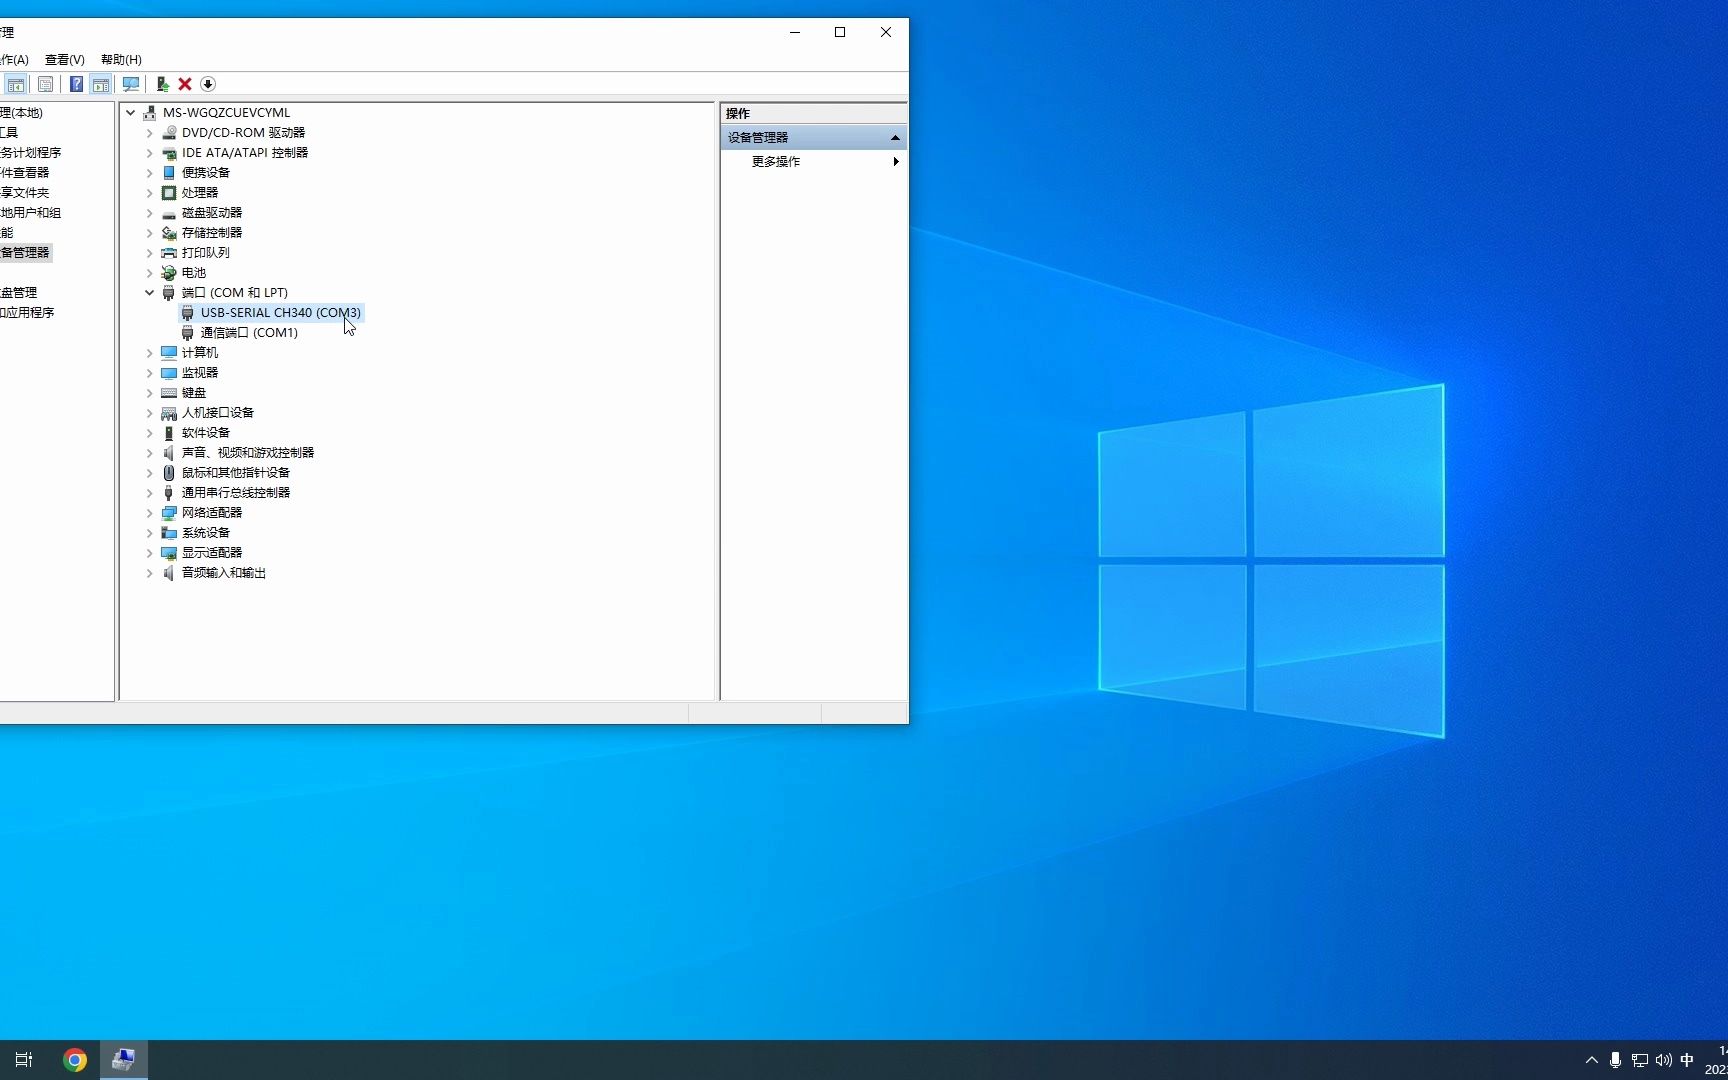Select the 显示适配器 display icon
Screen dimensions: 1728x1080
click(x=169, y=552)
